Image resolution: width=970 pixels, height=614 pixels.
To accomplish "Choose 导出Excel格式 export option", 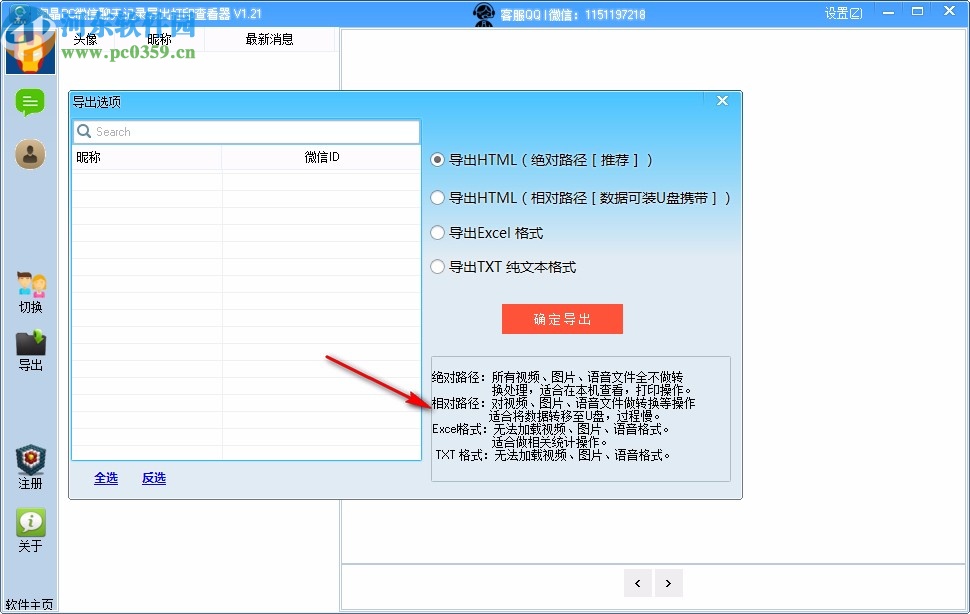I will (x=437, y=232).
